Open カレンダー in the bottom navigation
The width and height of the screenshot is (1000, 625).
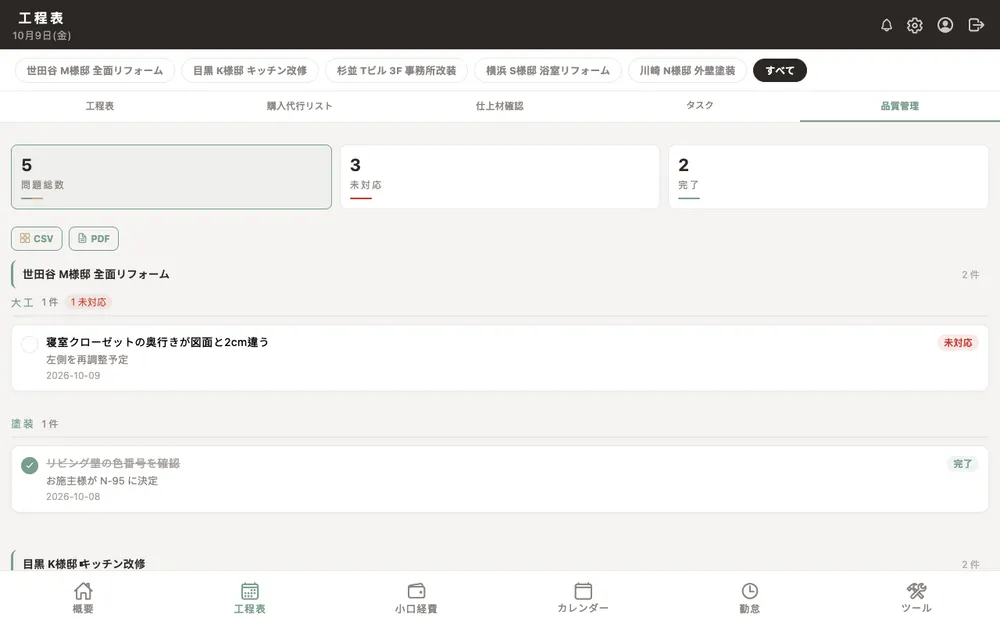pyautogui.click(x=583, y=598)
